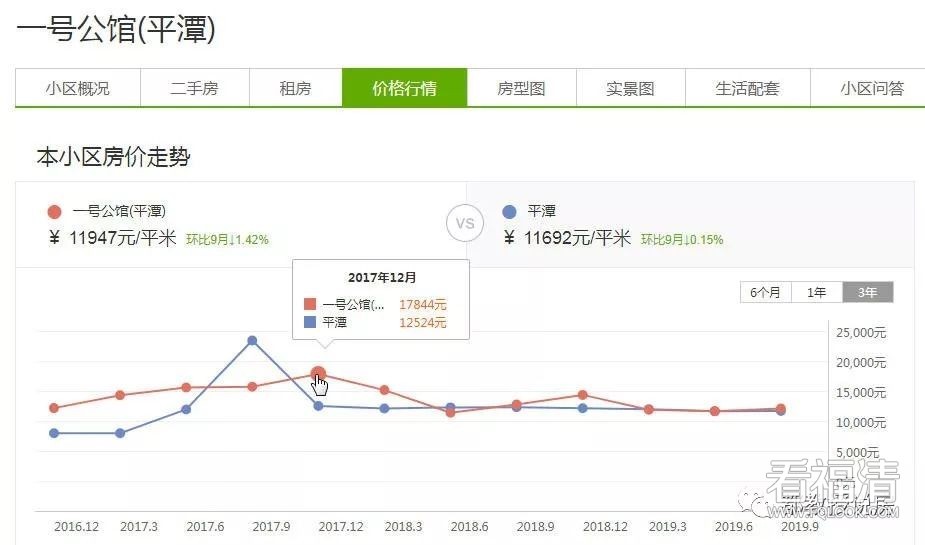925x545 pixels.
Task: Click the blue tooltip swatch for 平潭
Action: coord(310,323)
